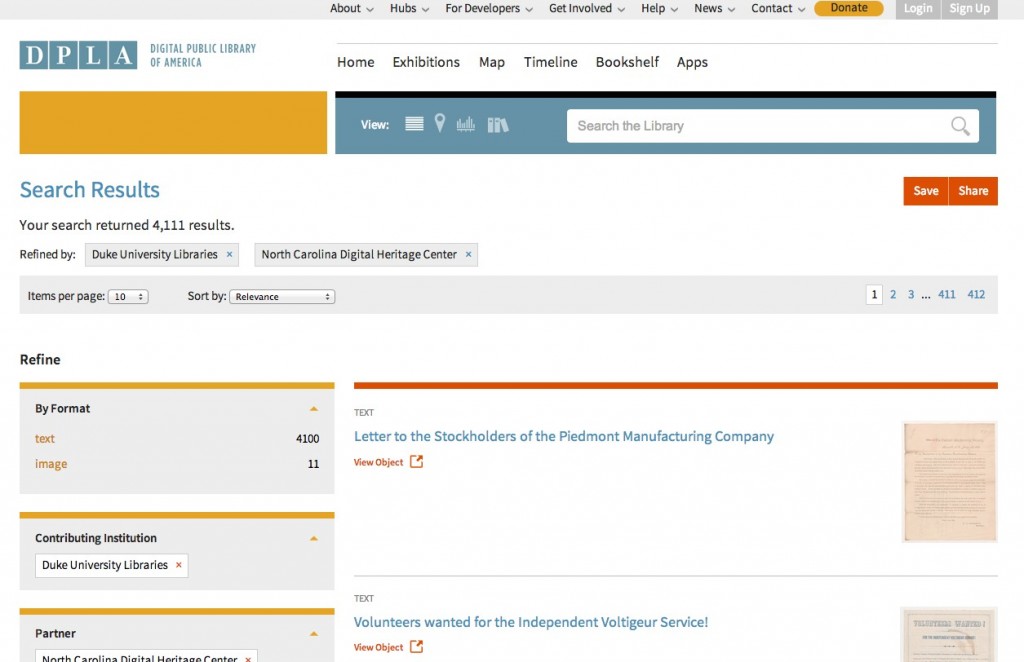
Task: Switch to the Exhibitions tab
Action: coord(426,62)
